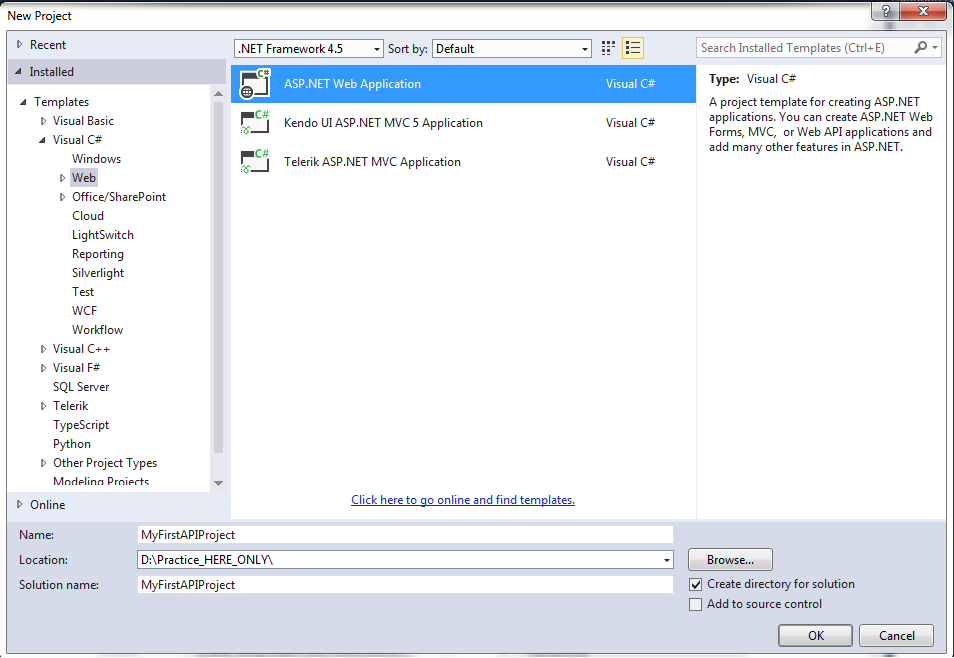Screen dimensions: 954x658
Task: Select the Test category
Action: coord(83,292)
